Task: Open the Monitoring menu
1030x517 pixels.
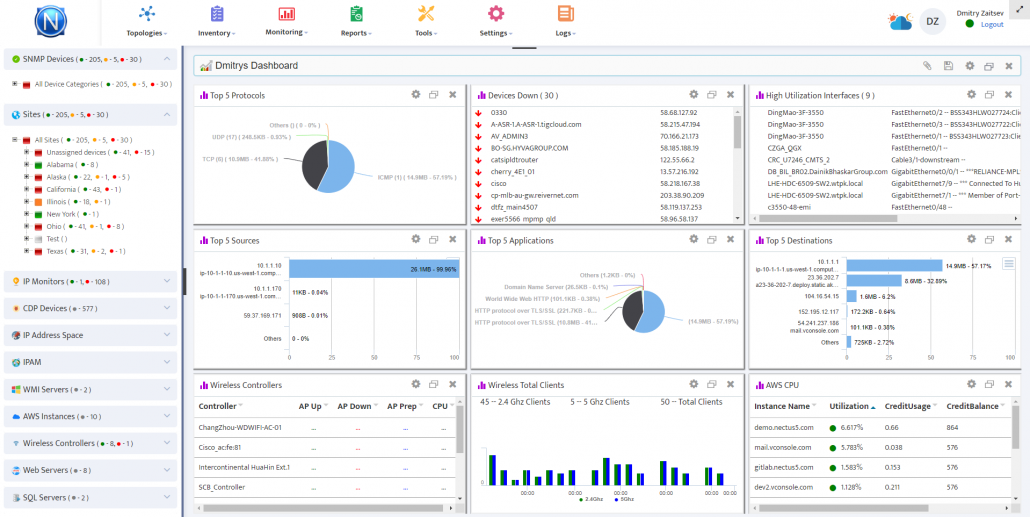Action: tap(286, 21)
